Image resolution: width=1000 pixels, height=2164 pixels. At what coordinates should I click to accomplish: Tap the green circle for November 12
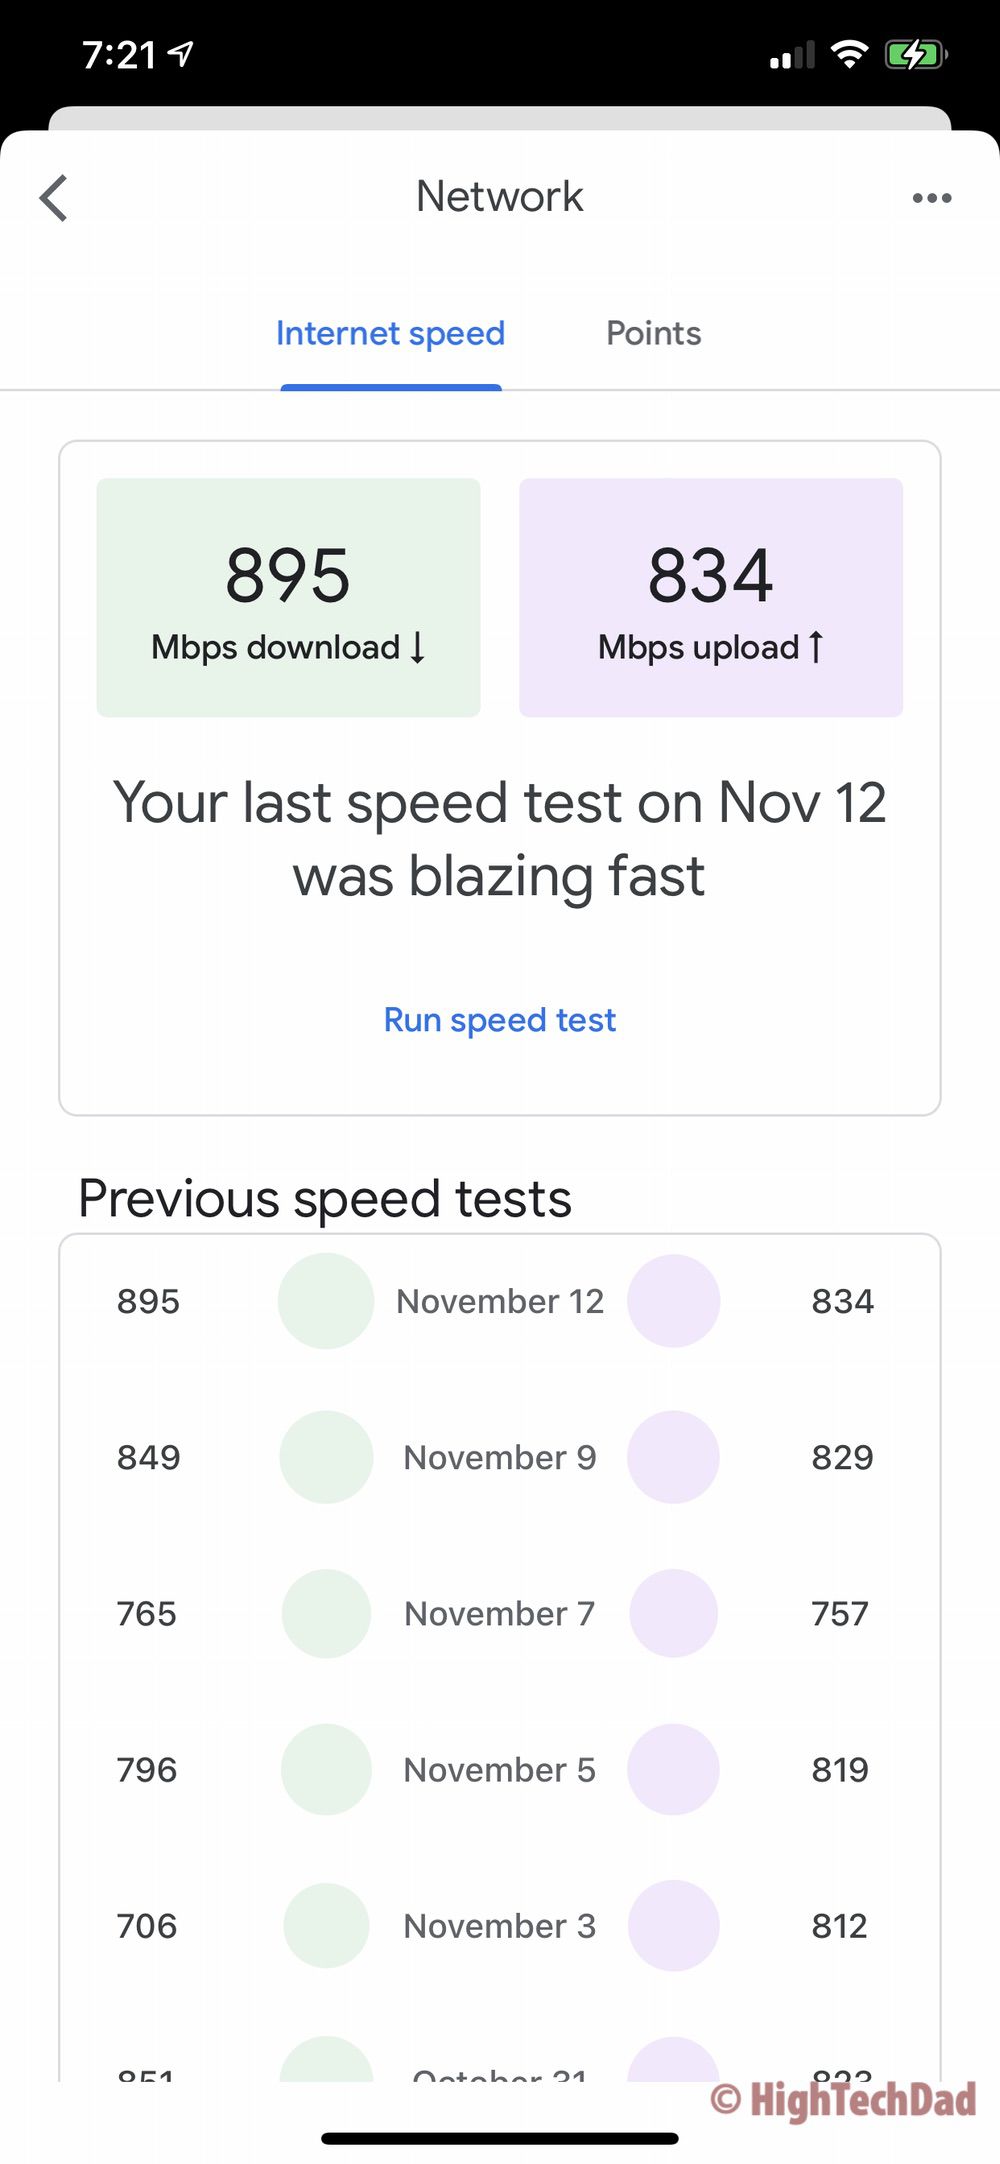[326, 1301]
